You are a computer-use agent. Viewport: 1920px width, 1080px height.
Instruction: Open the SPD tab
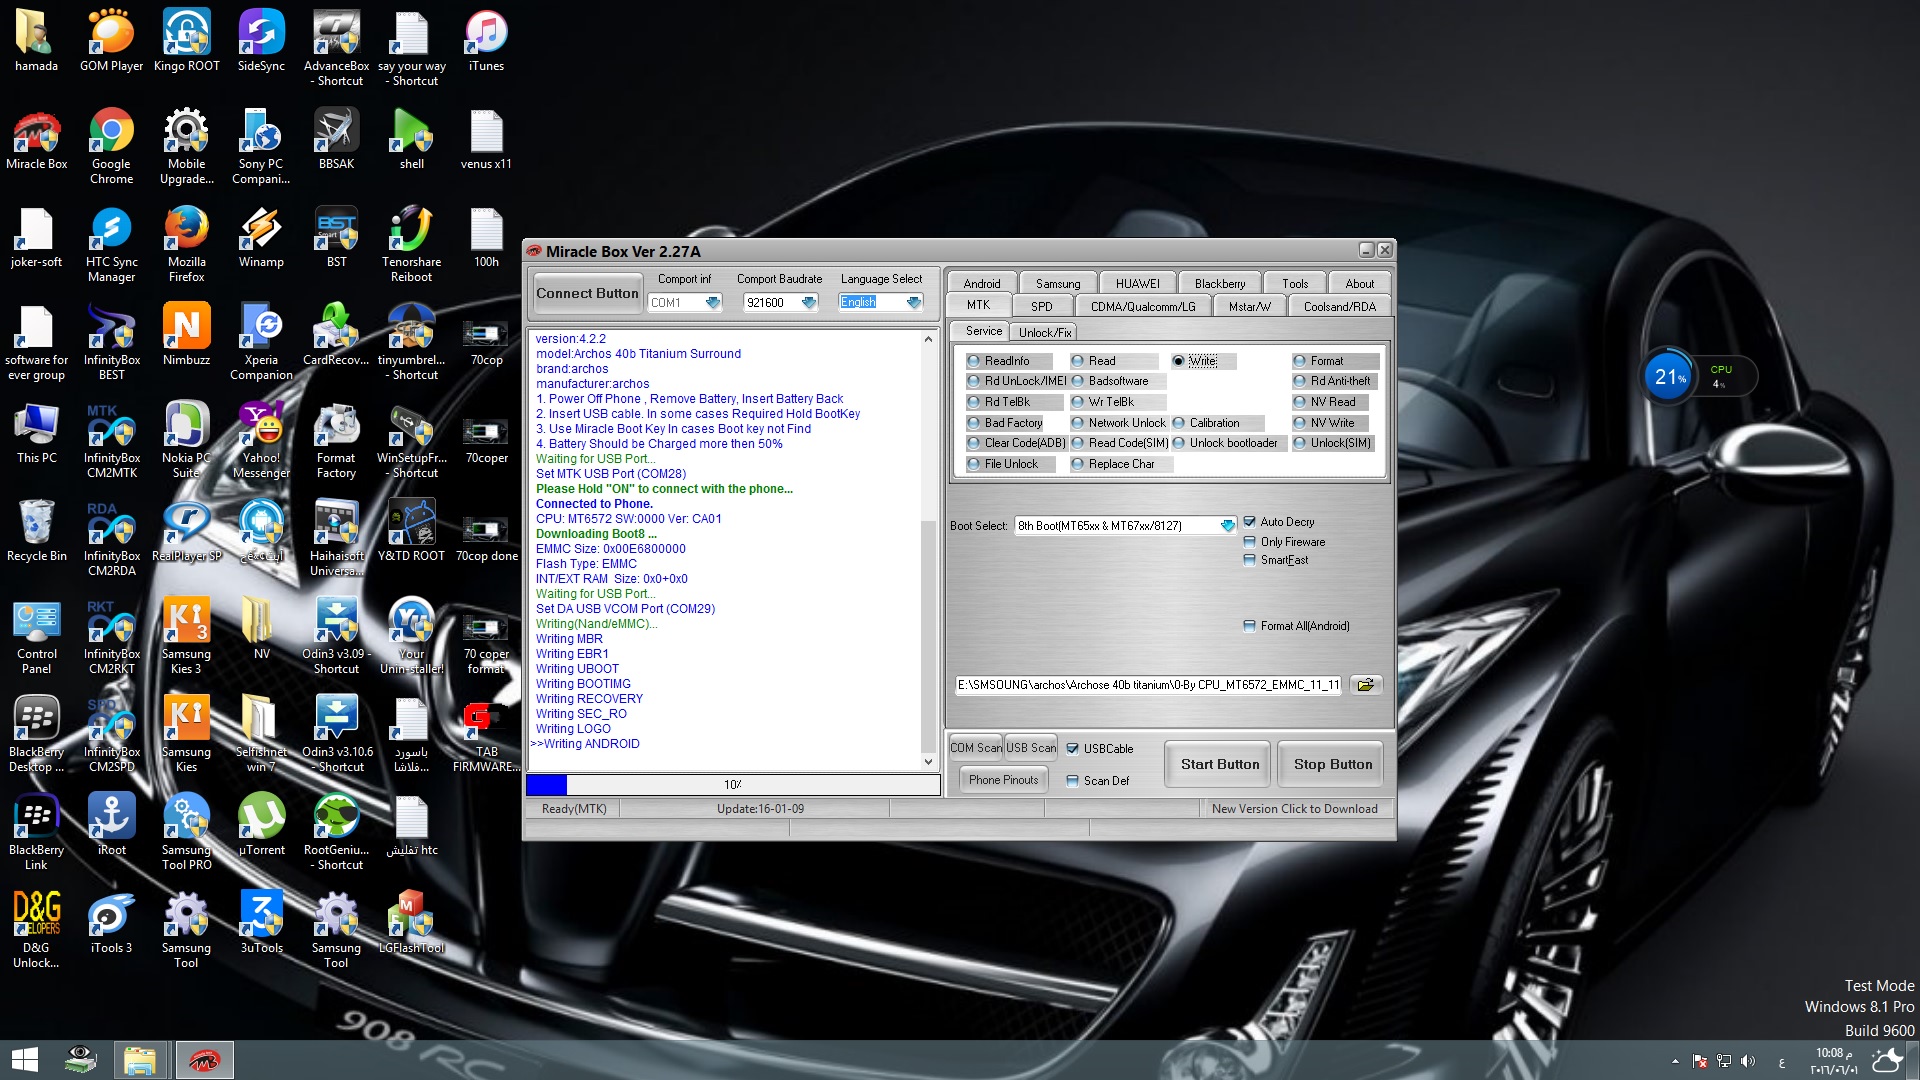1041,307
